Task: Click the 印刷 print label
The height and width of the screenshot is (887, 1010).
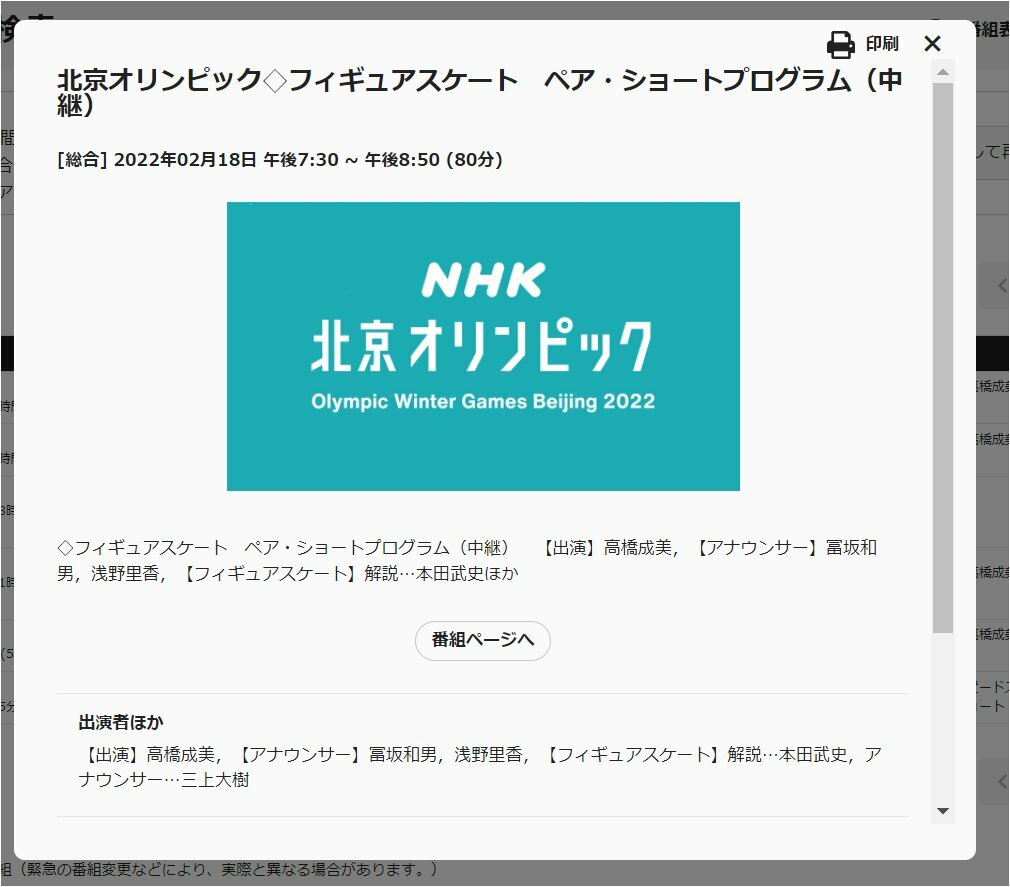Action: coord(882,44)
